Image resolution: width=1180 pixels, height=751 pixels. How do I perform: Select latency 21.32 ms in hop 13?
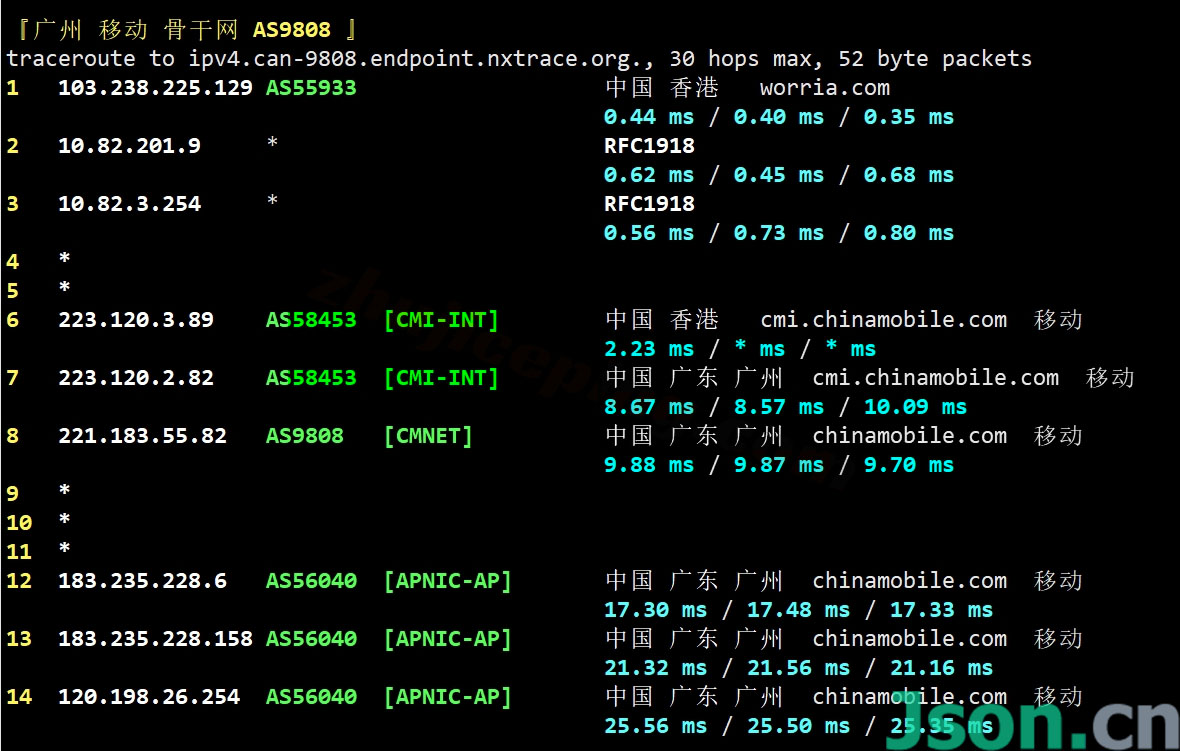click(655, 668)
